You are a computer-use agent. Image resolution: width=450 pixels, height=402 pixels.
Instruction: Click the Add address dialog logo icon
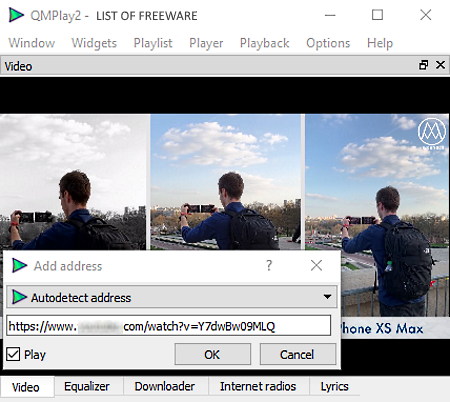click(19, 266)
